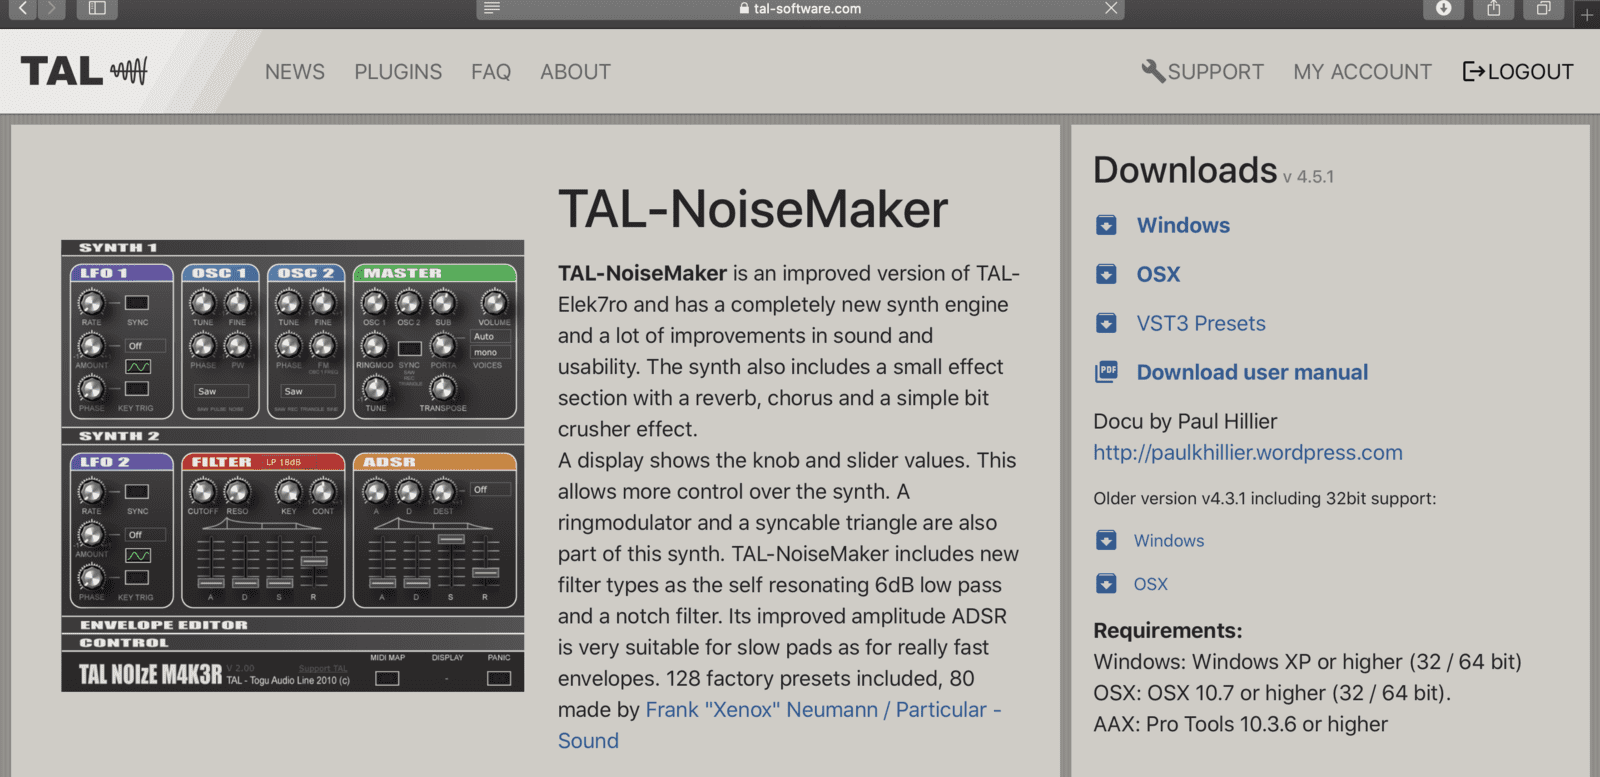Image resolution: width=1600 pixels, height=777 pixels.
Task: Click 'AAX: Pro Tools 10.3.6 or higher' line
Action: 1240,724
